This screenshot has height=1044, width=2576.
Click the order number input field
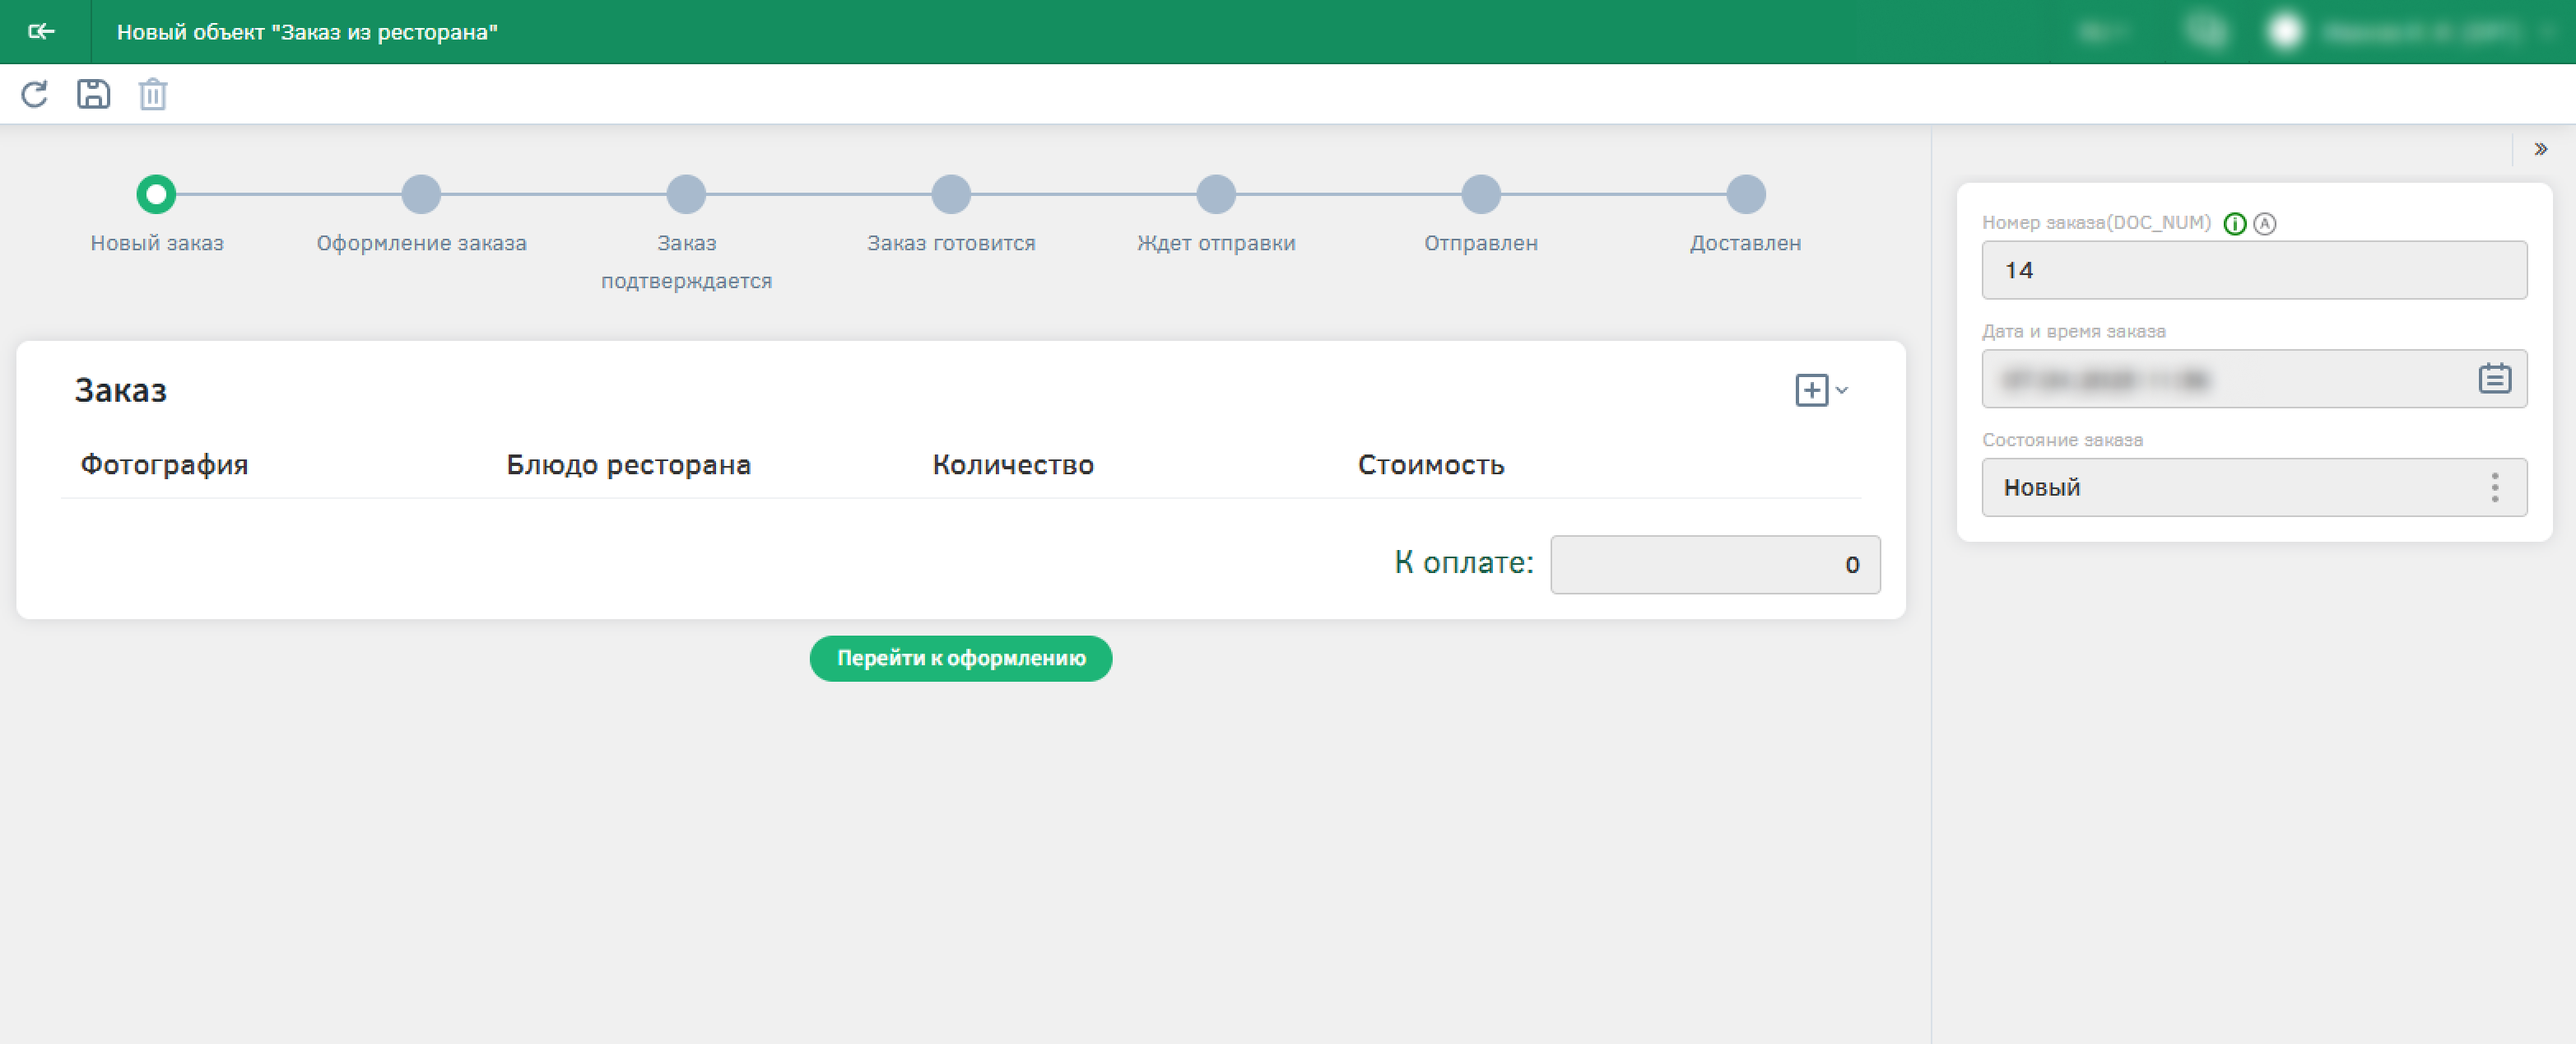click(2253, 270)
